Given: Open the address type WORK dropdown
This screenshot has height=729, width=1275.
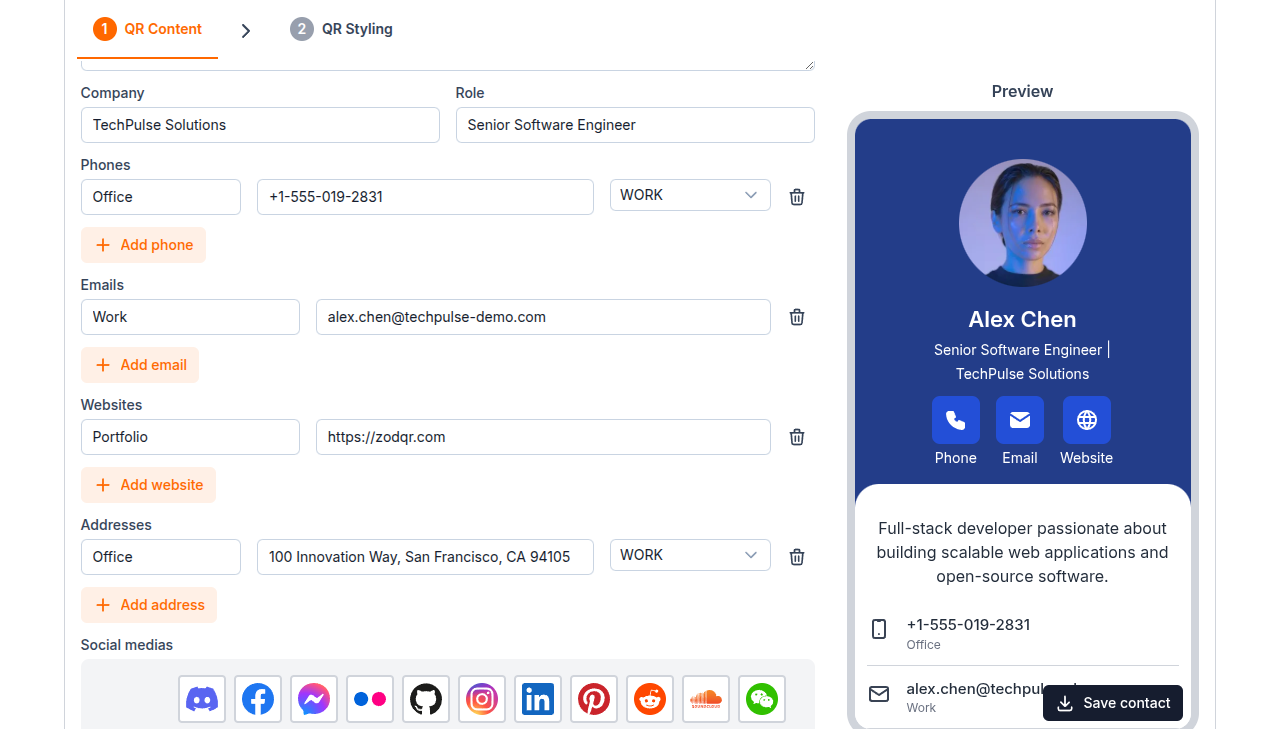Looking at the screenshot, I should (690, 555).
